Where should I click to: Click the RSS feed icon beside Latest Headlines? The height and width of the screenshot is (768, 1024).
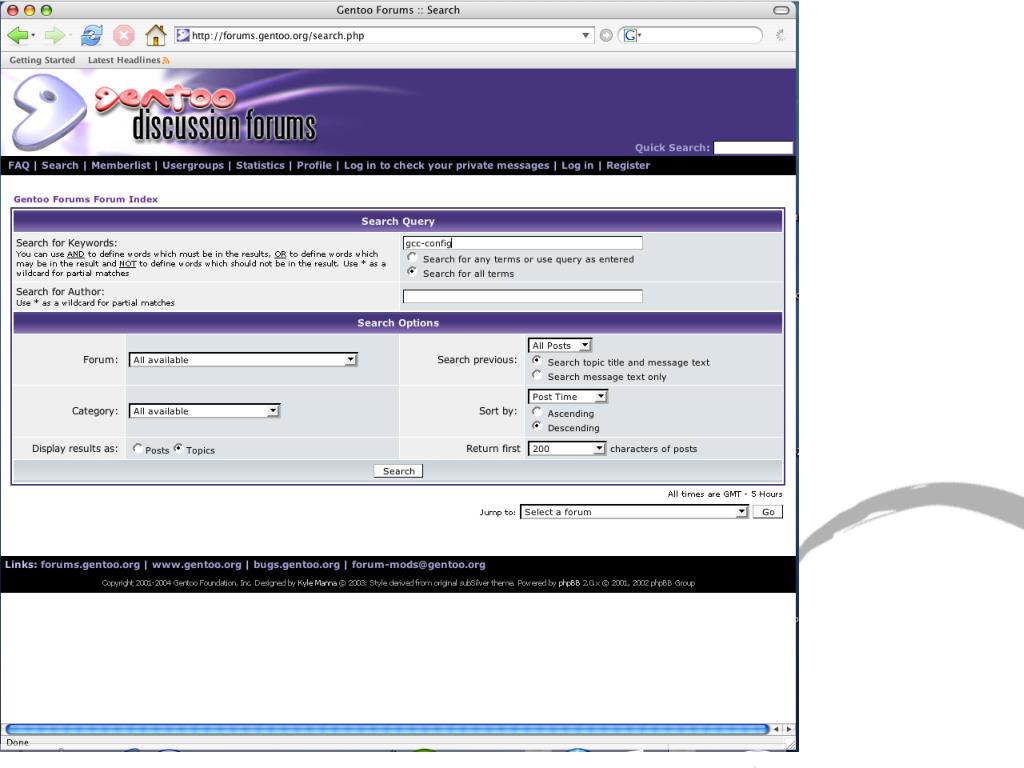pyautogui.click(x=166, y=61)
